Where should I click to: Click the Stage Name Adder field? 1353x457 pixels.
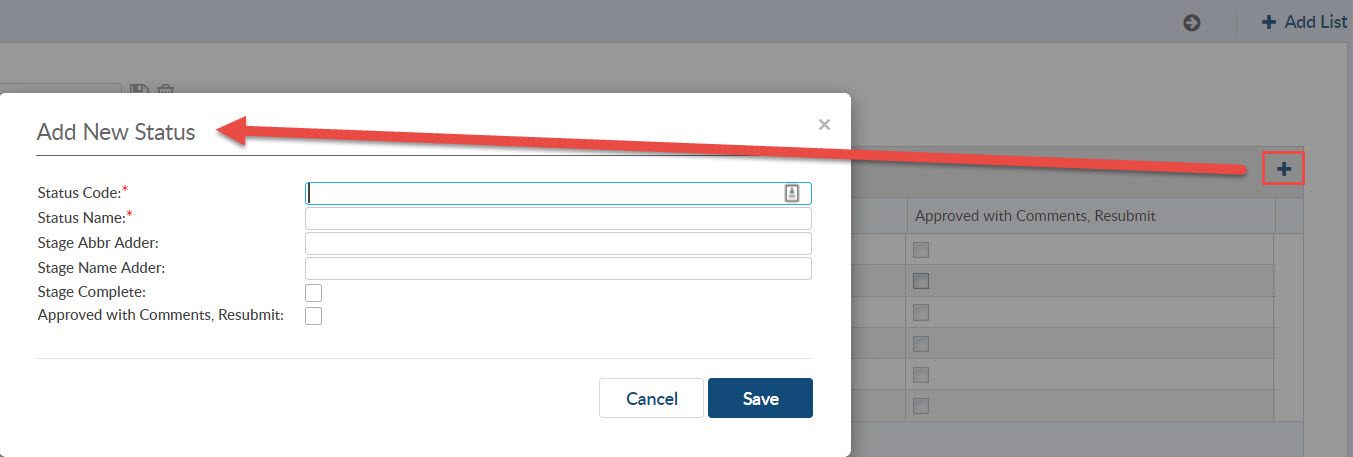point(558,268)
